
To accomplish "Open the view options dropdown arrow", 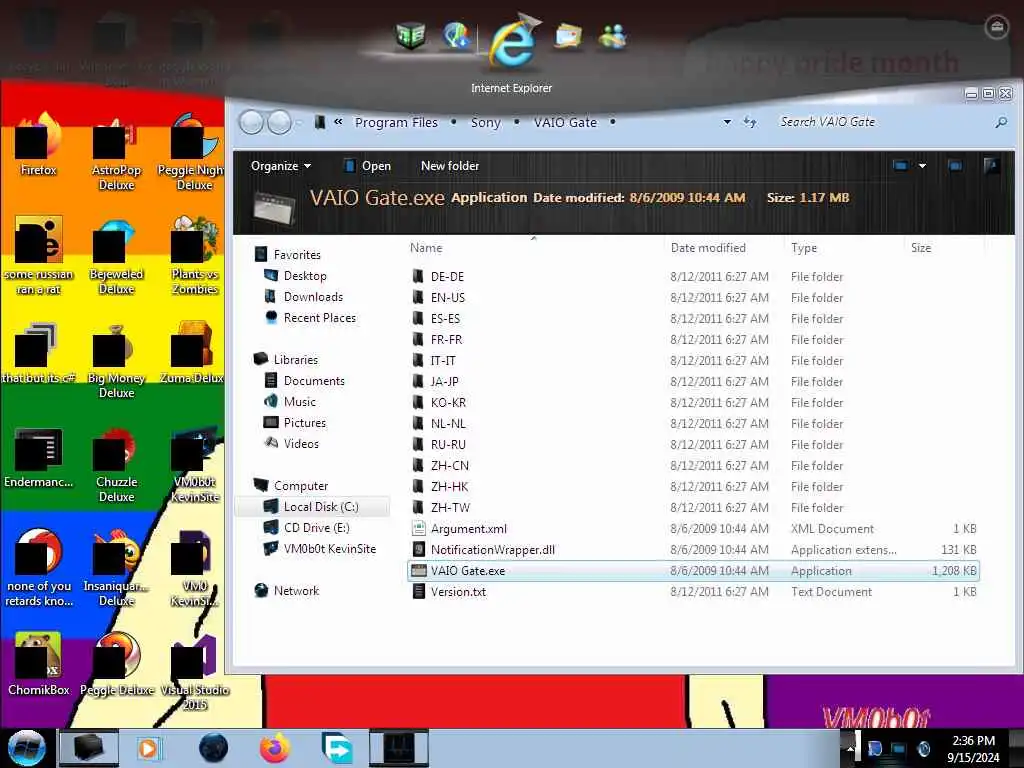I will [x=922, y=166].
